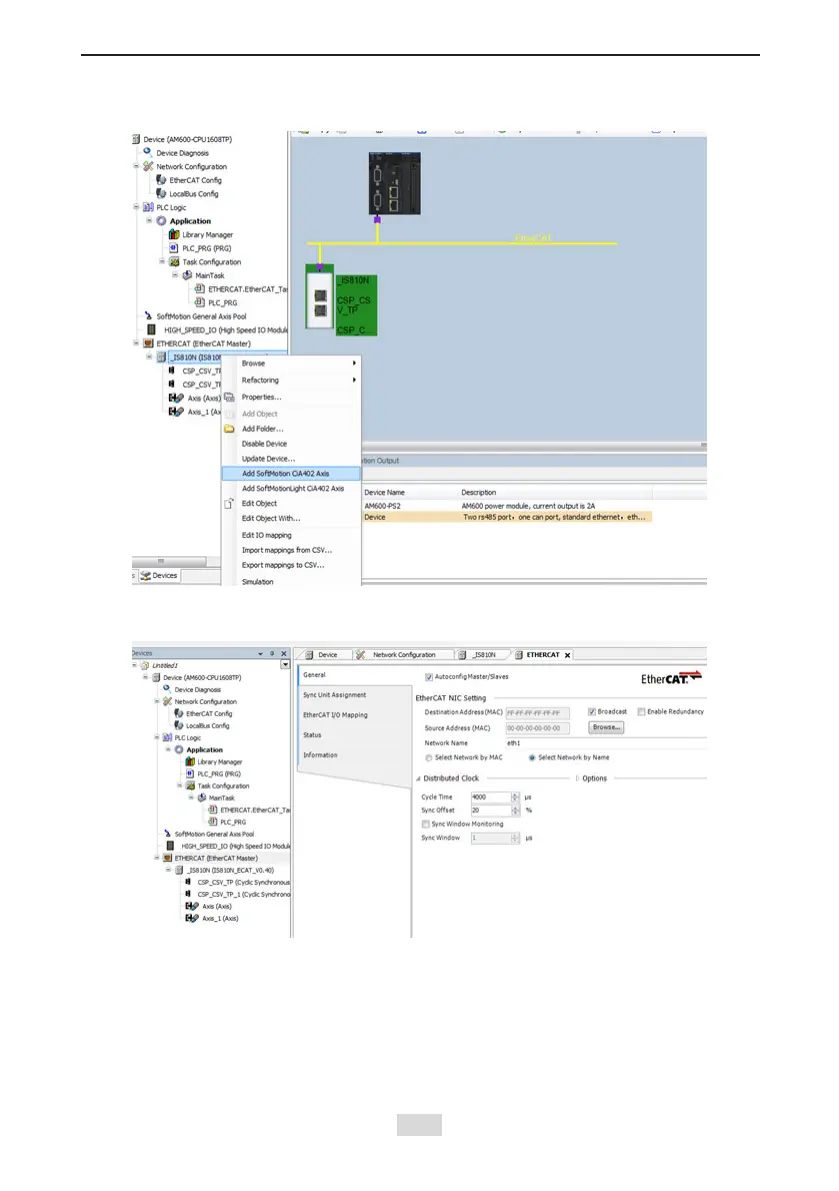Viewport: 839px width, 1191px height.
Task: Click LocalBus Config icon in upper device tree
Action: (x=161, y=194)
